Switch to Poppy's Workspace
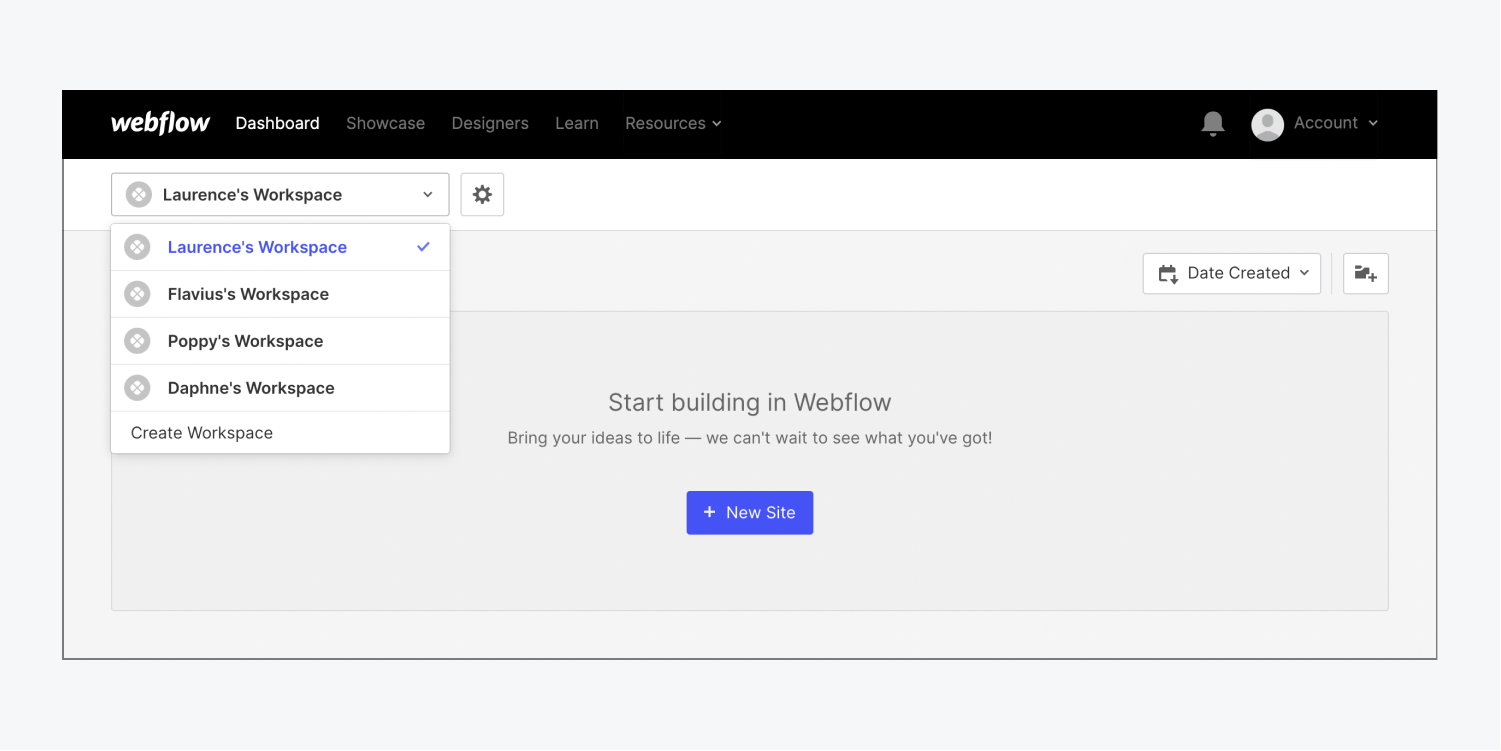Screen dimensions: 1501x751 pyautogui.click(x=280, y=341)
